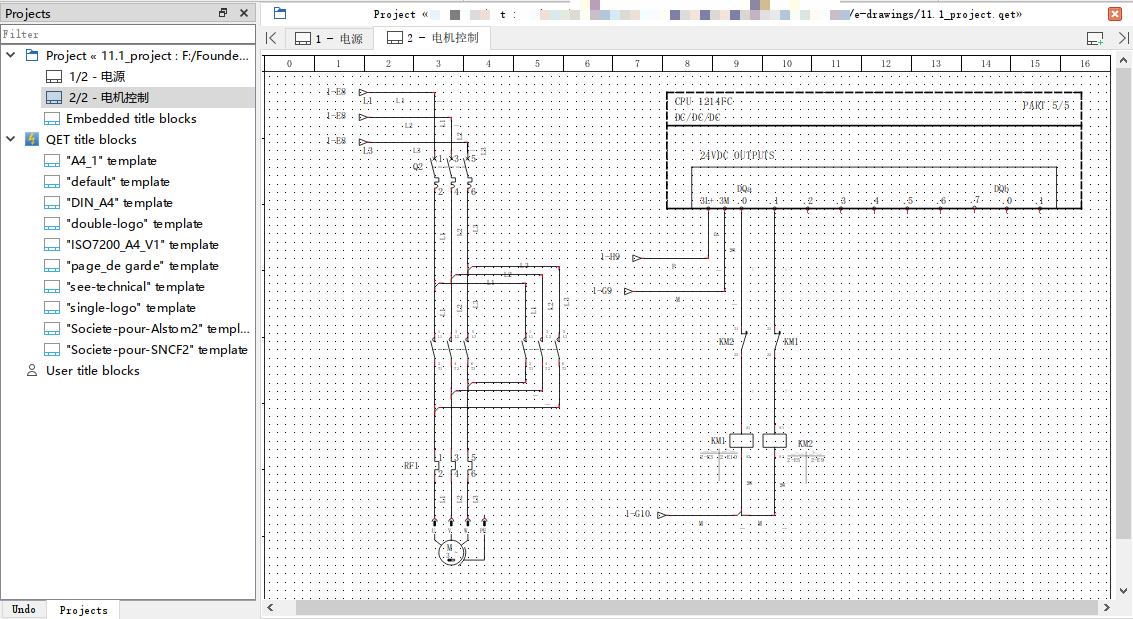
Task: Click the KM1 coil symbol
Action: point(741,441)
